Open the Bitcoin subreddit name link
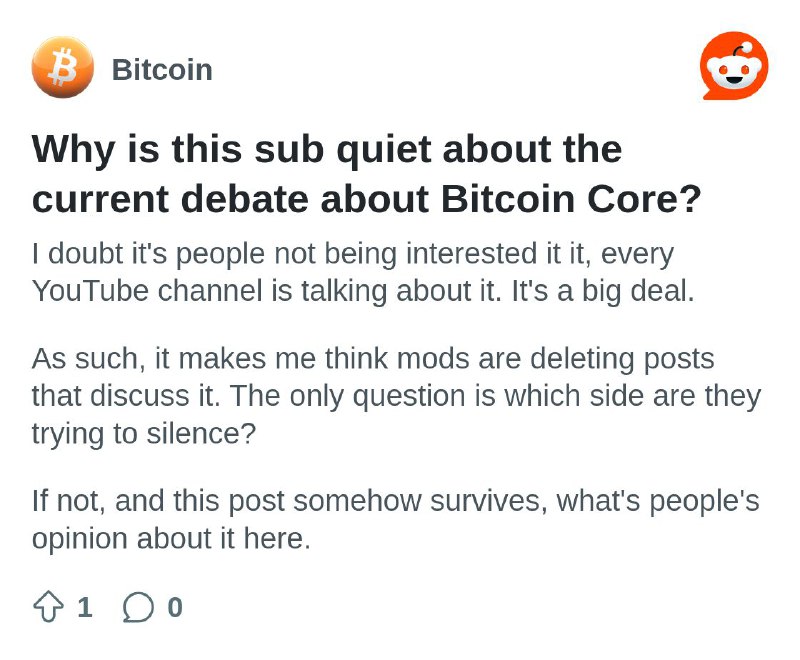The width and height of the screenshot is (800, 660). coord(162,69)
